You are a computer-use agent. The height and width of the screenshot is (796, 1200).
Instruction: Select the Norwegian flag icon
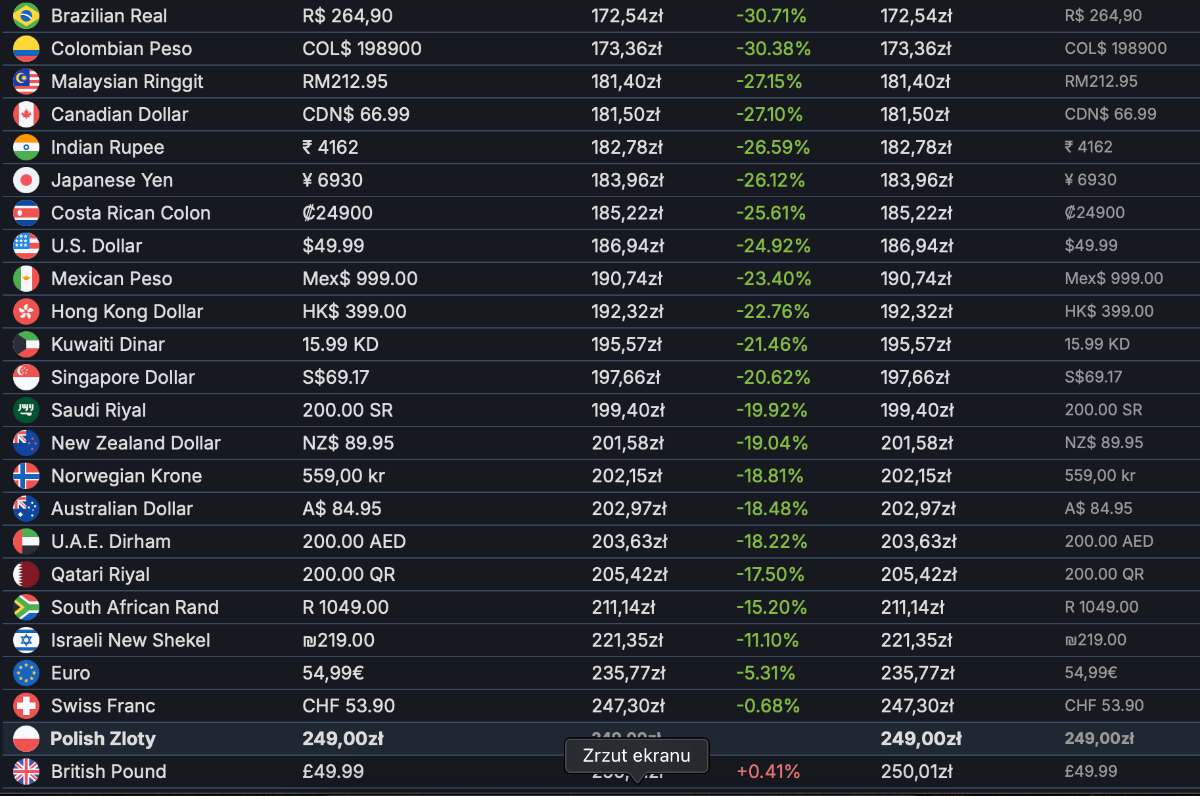coord(26,476)
